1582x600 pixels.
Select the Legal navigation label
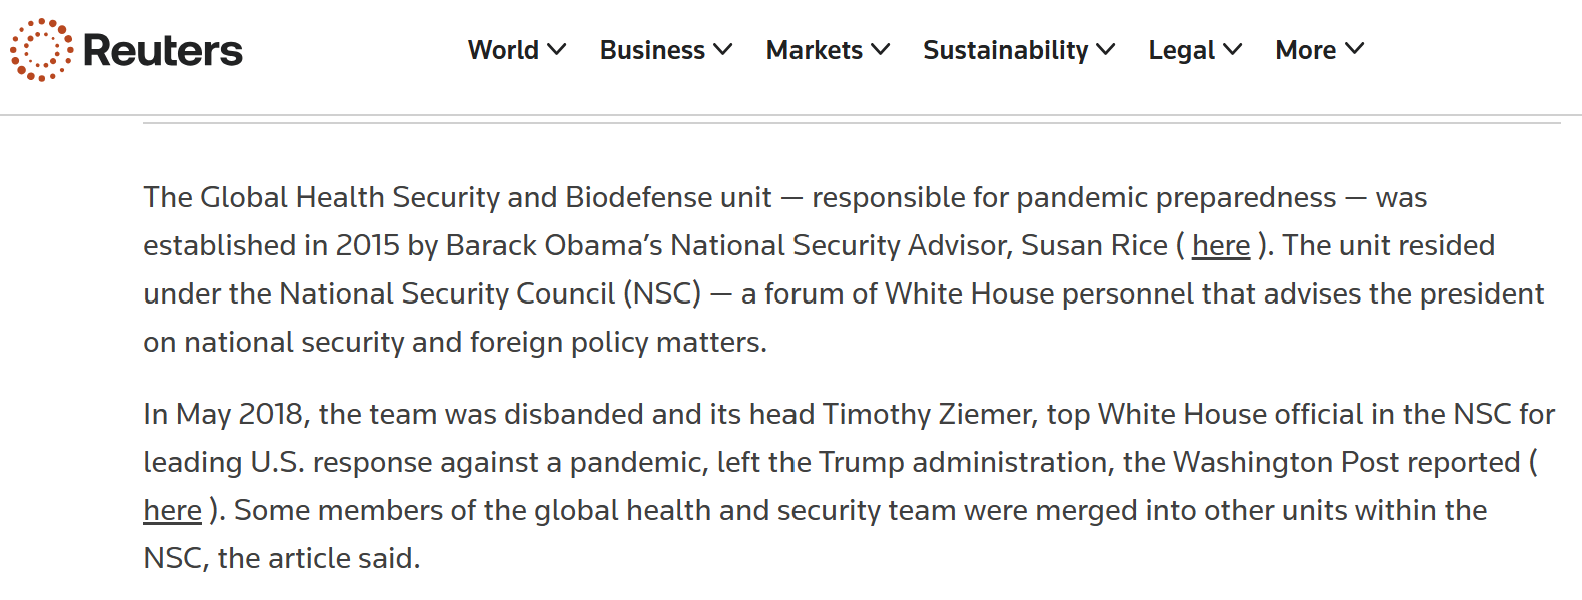point(1181,50)
